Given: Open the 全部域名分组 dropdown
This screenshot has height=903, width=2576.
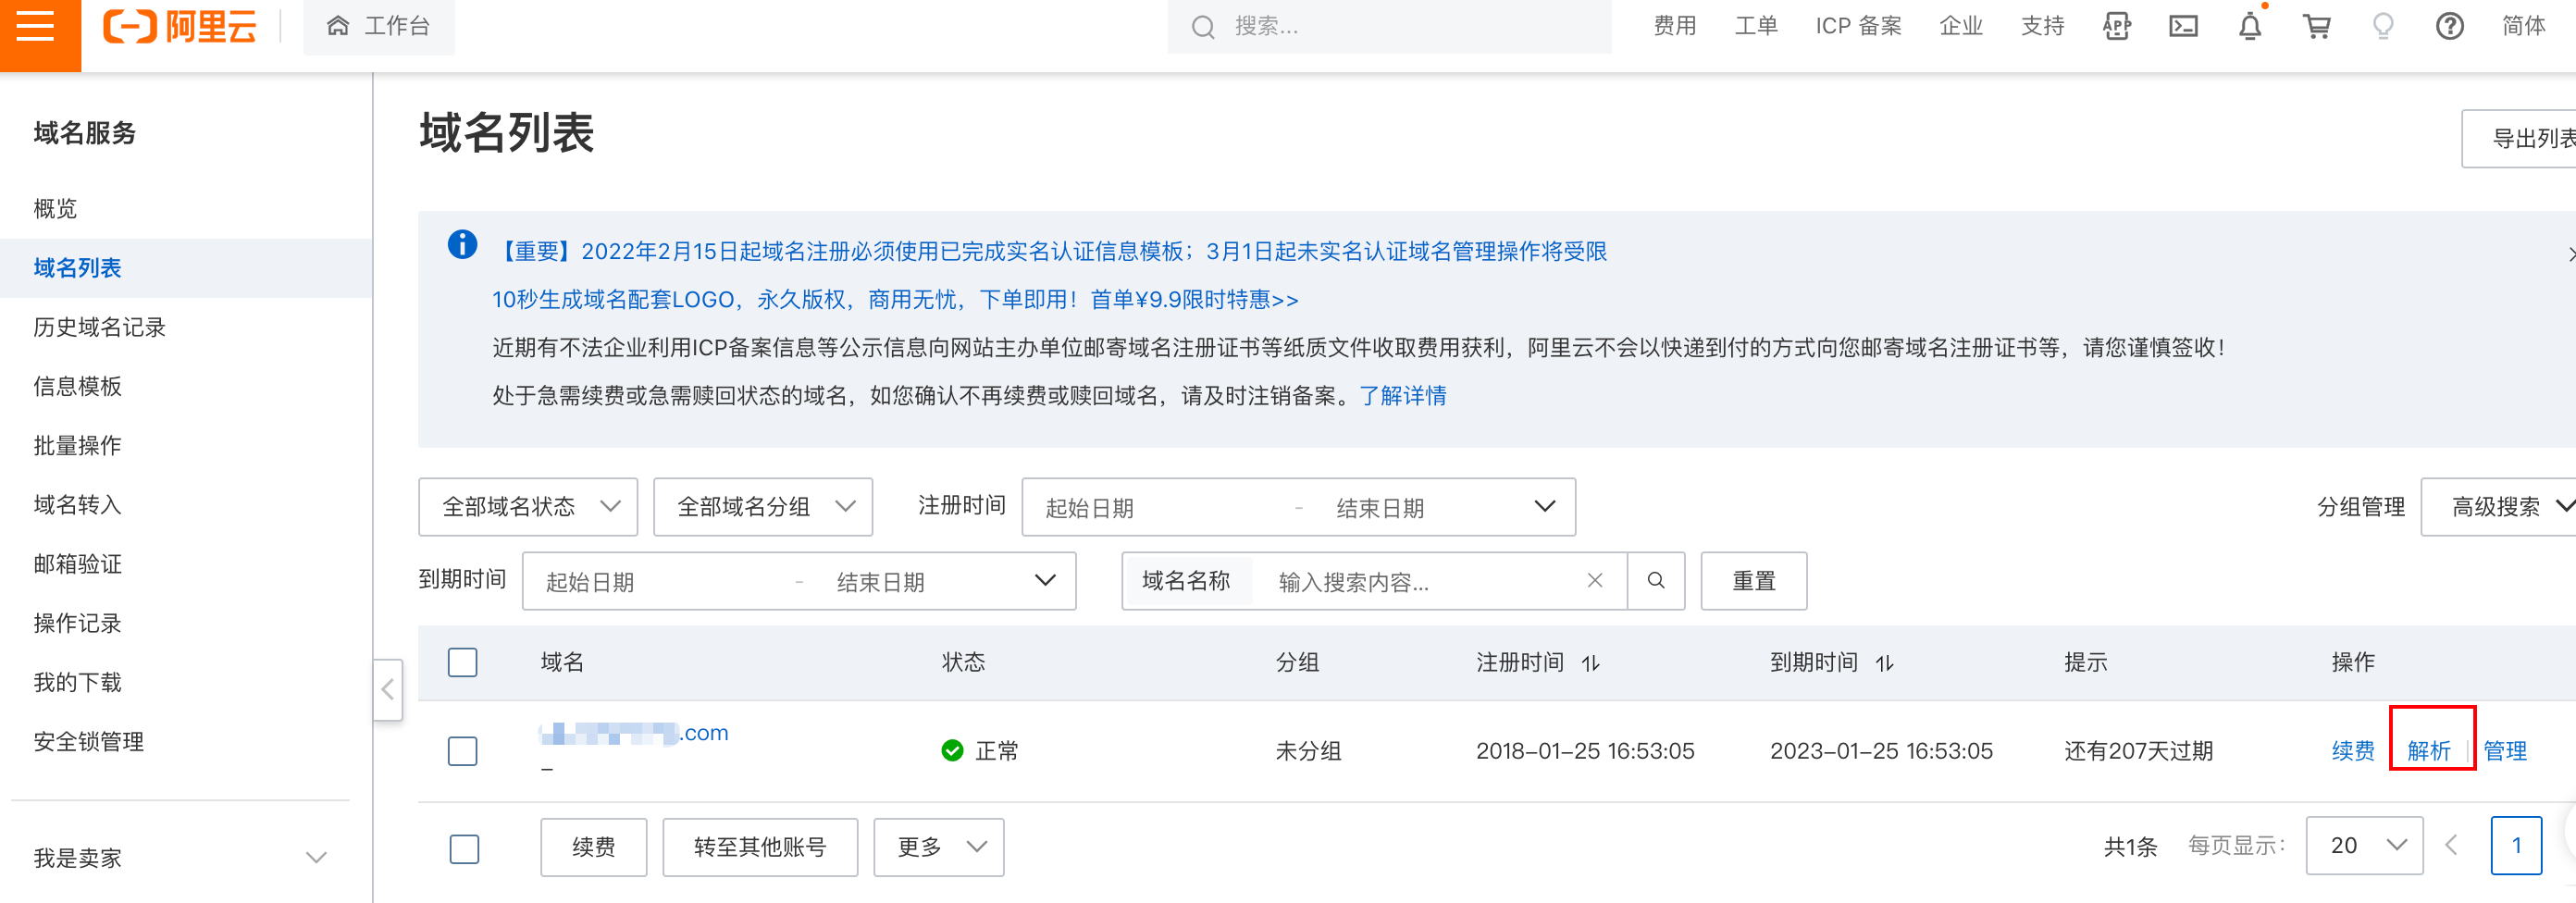Looking at the screenshot, I should (x=762, y=507).
